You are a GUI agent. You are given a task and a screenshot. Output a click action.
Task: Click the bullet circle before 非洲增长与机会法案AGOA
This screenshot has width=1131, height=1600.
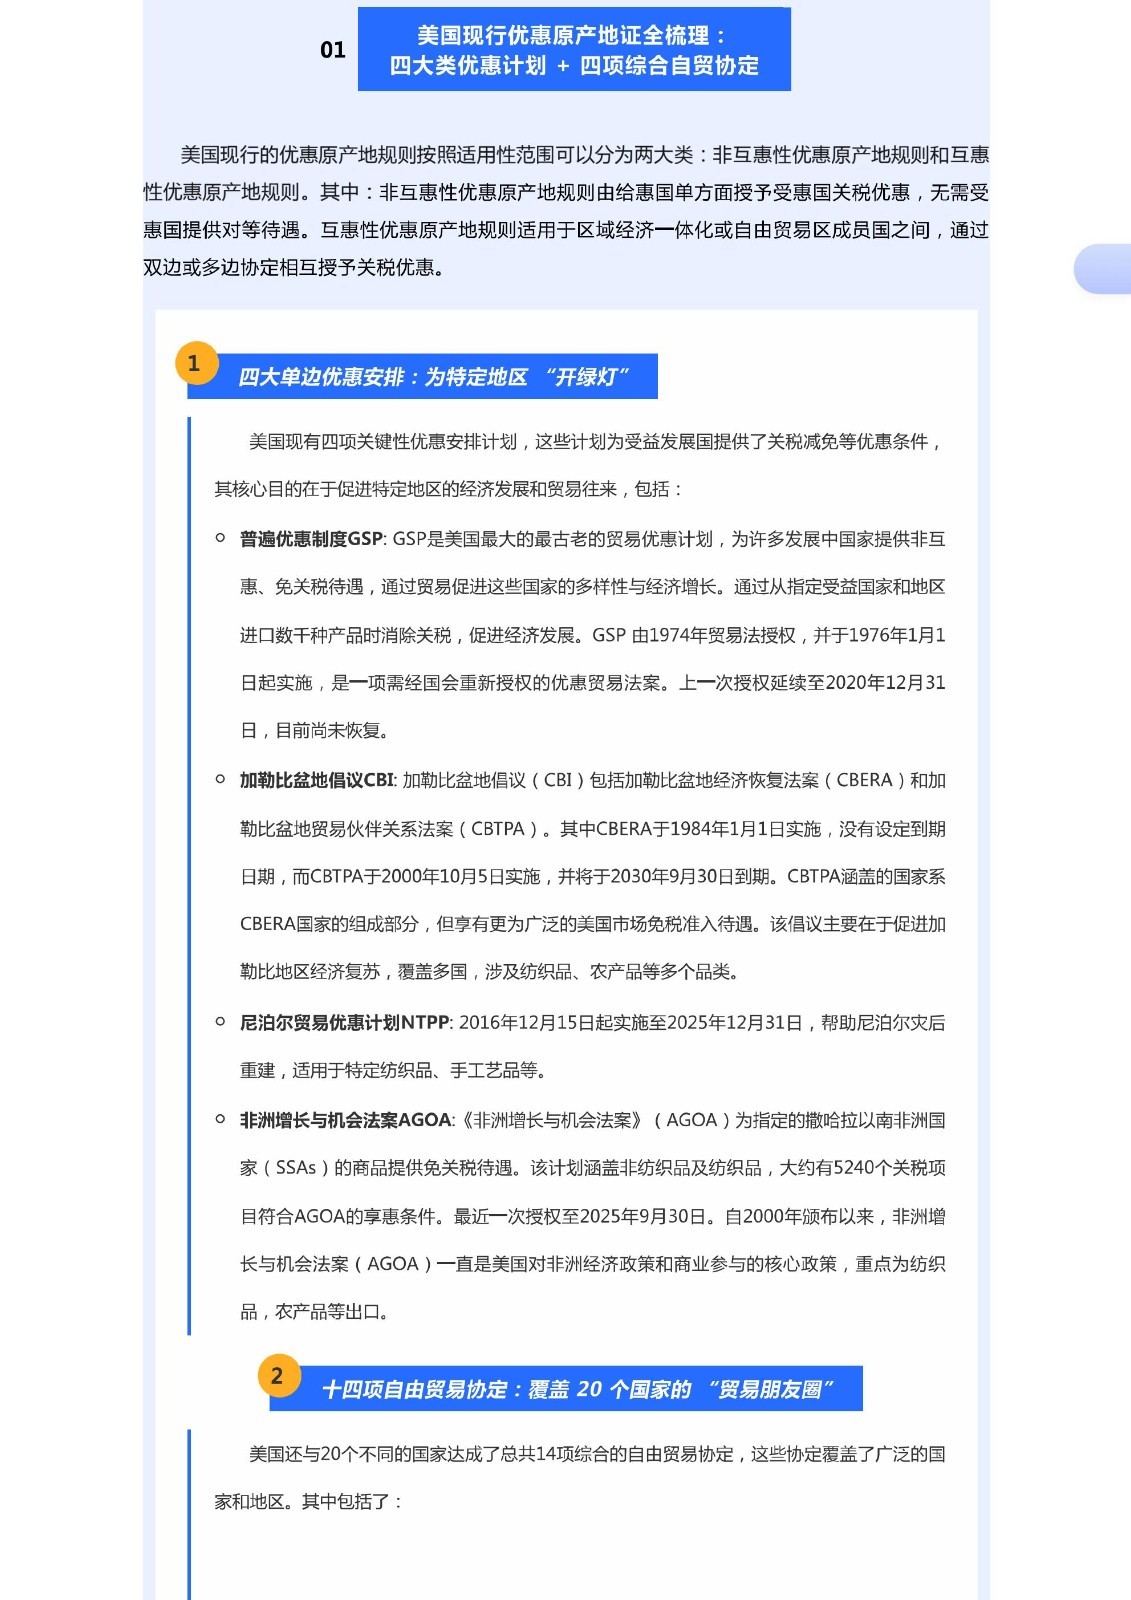pos(220,1119)
